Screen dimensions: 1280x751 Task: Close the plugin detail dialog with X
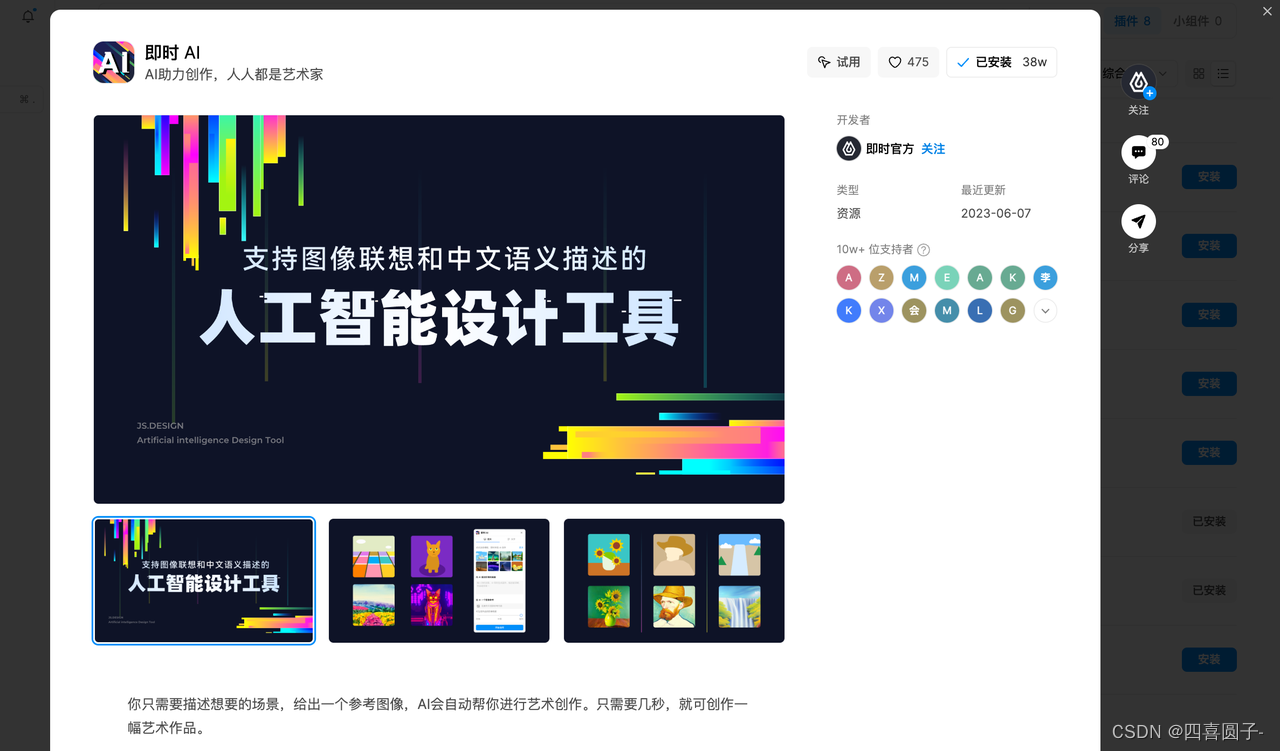1268,11
